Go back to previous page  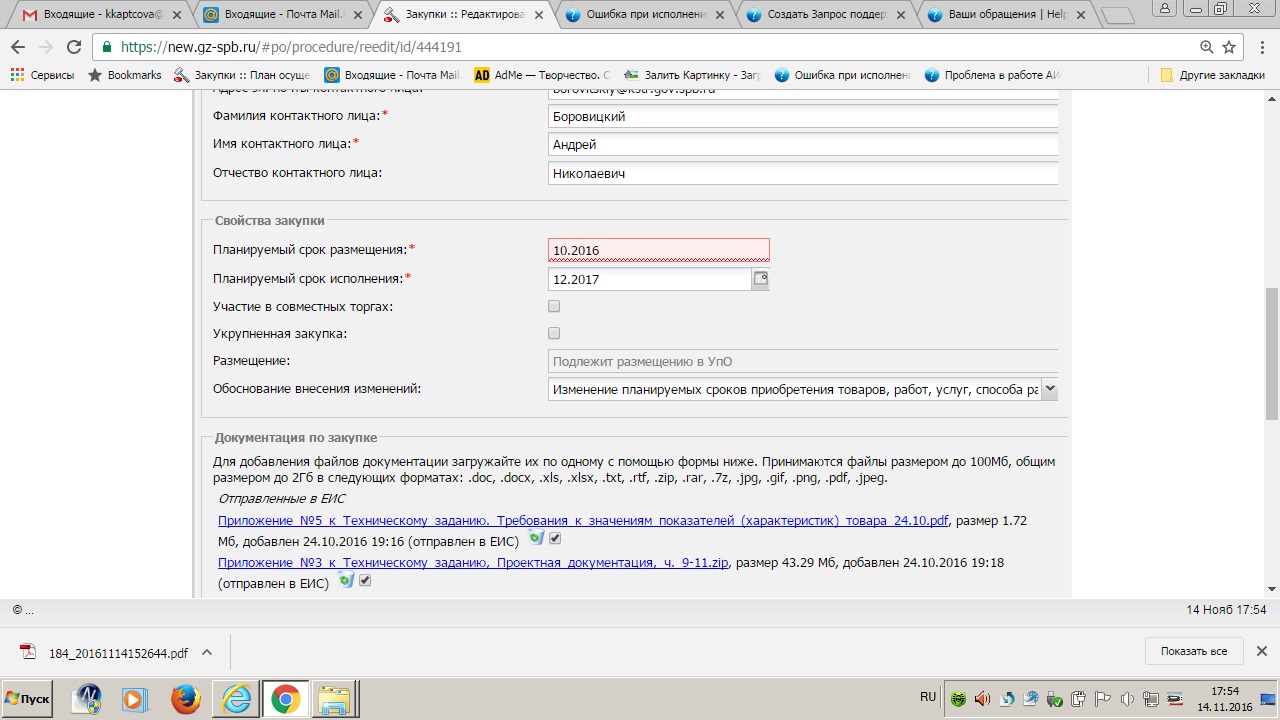17,47
